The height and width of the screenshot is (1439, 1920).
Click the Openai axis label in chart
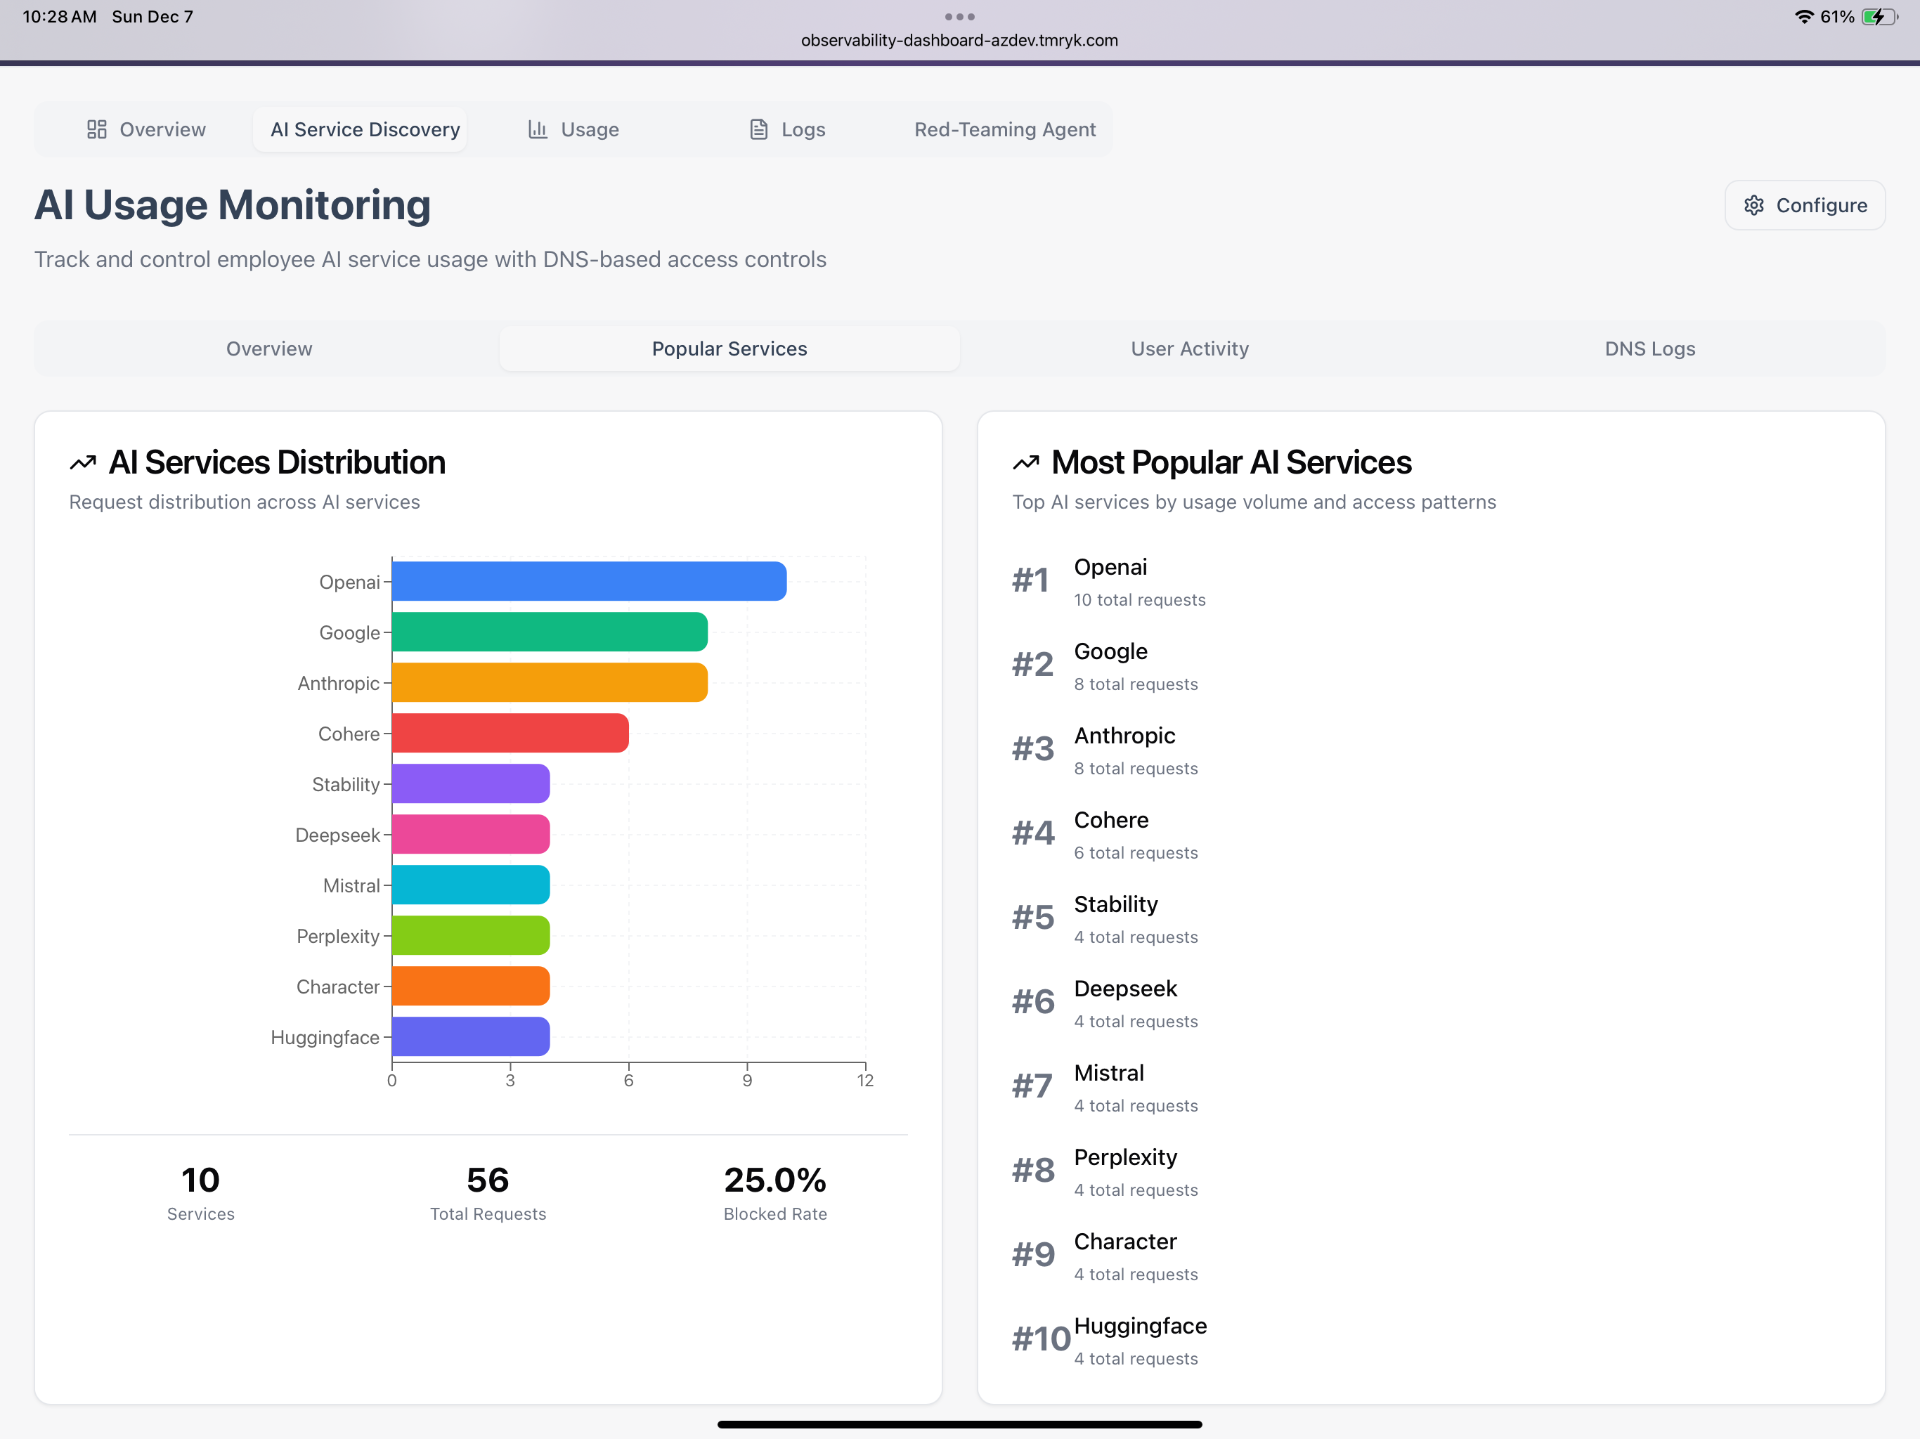coord(349,582)
